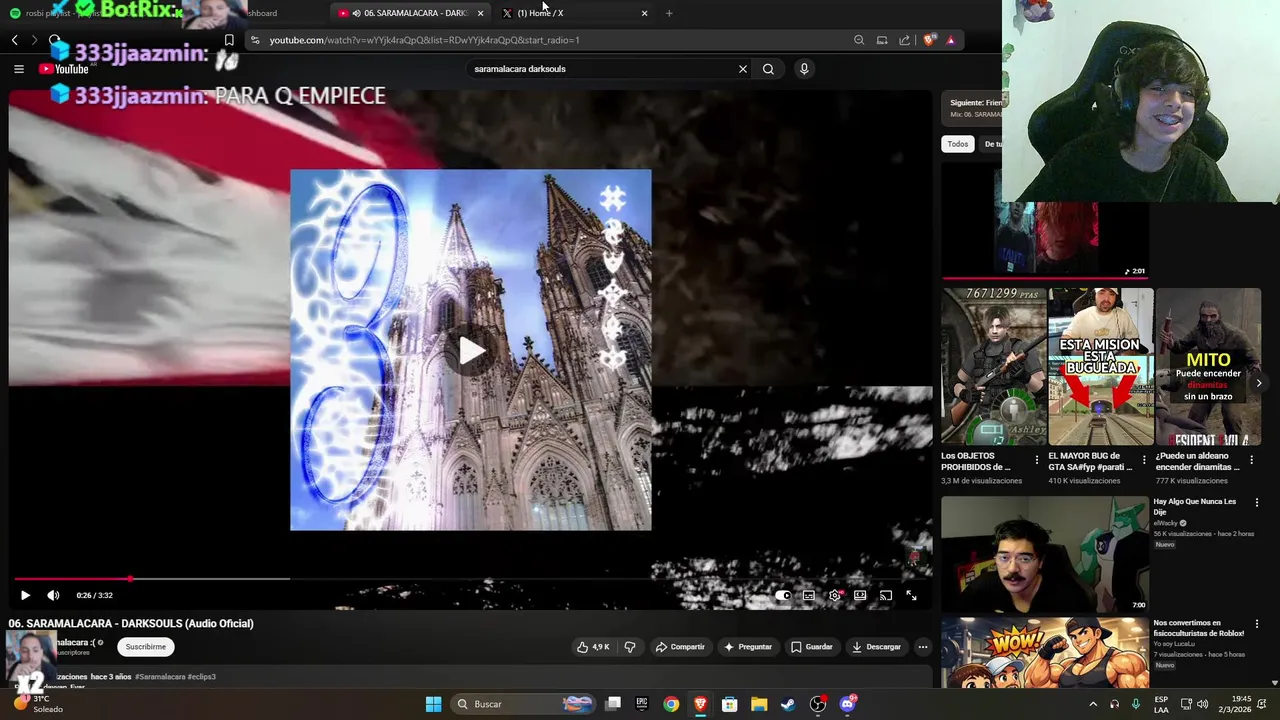This screenshot has width=1280, height=720.
Task: Open the more actions ellipsis below the video
Action: [923, 647]
